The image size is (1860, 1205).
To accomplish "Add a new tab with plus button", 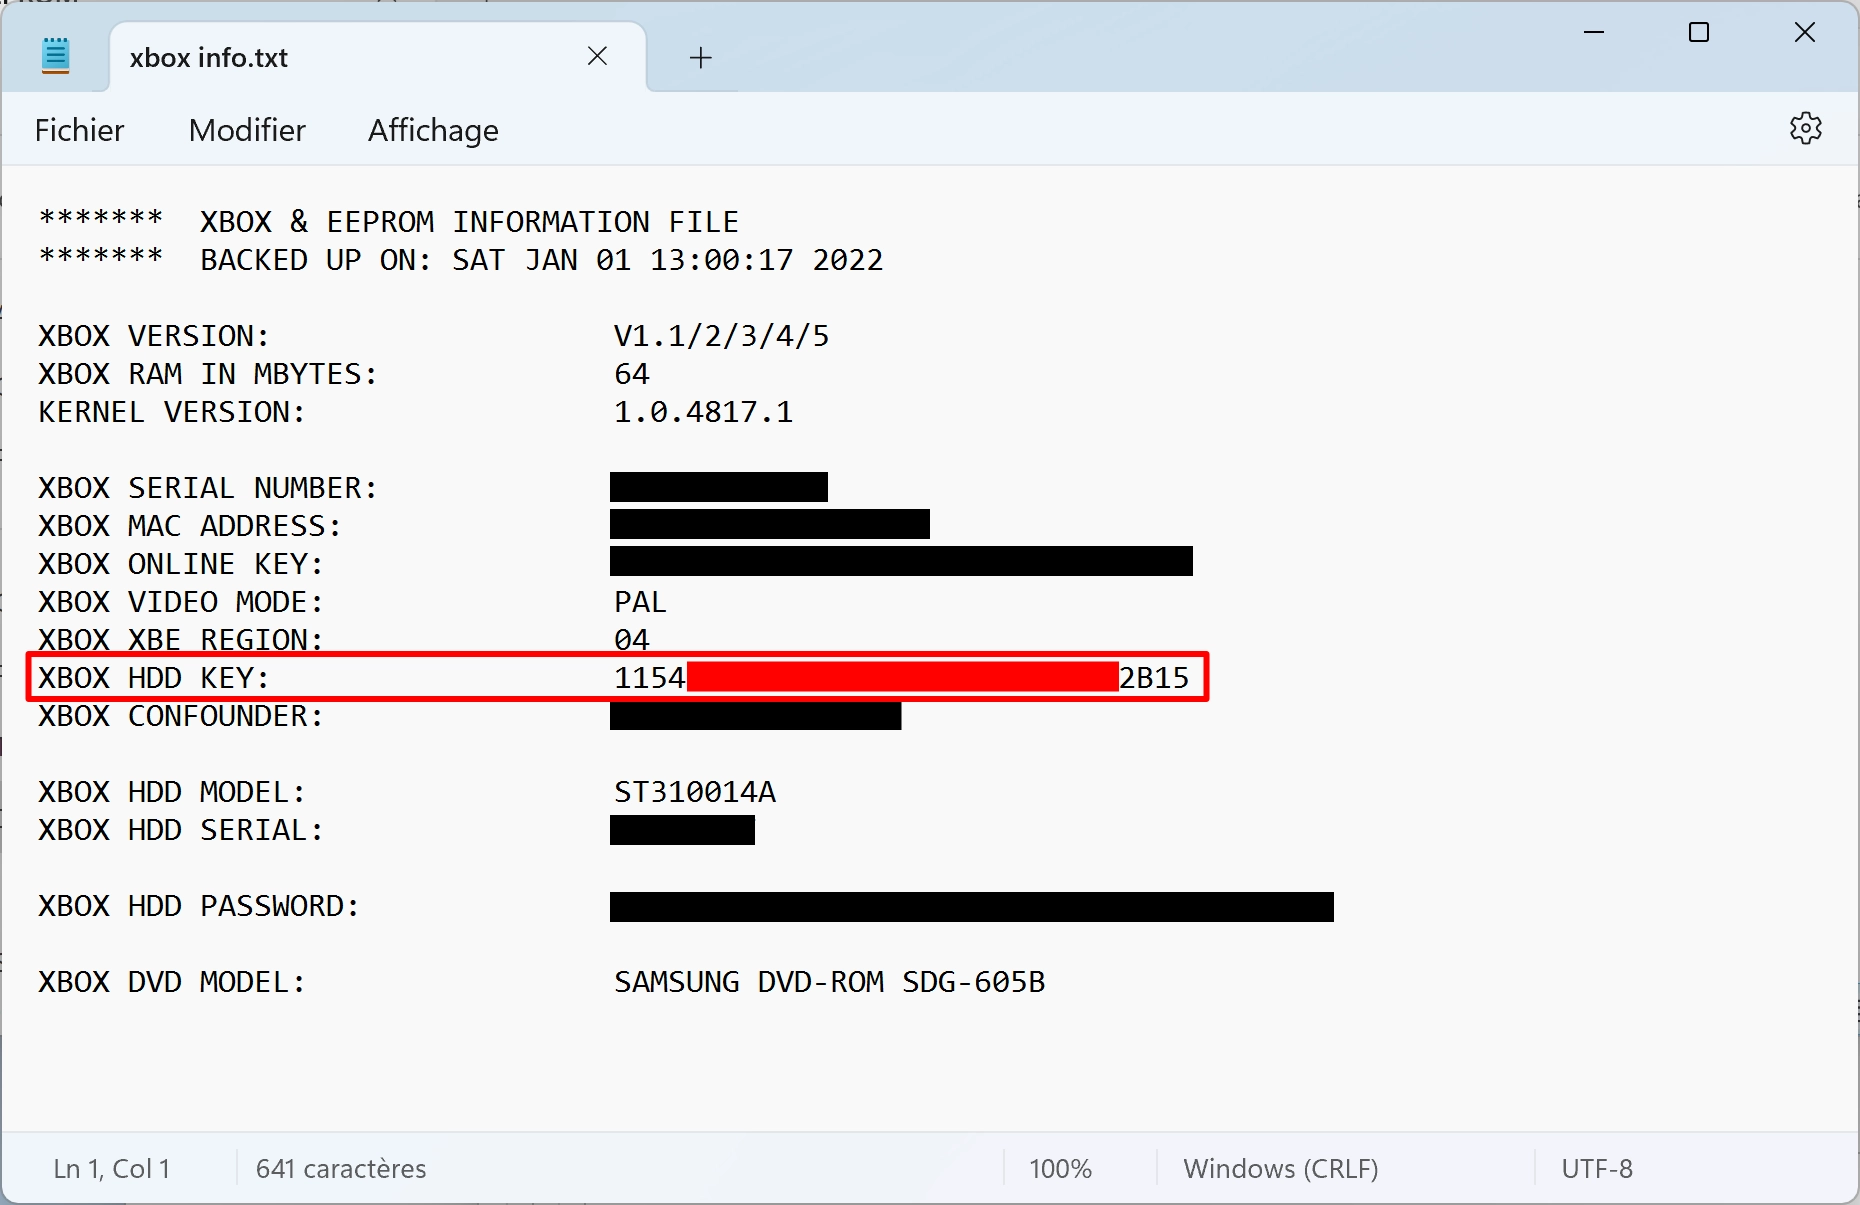I will pos(701,57).
